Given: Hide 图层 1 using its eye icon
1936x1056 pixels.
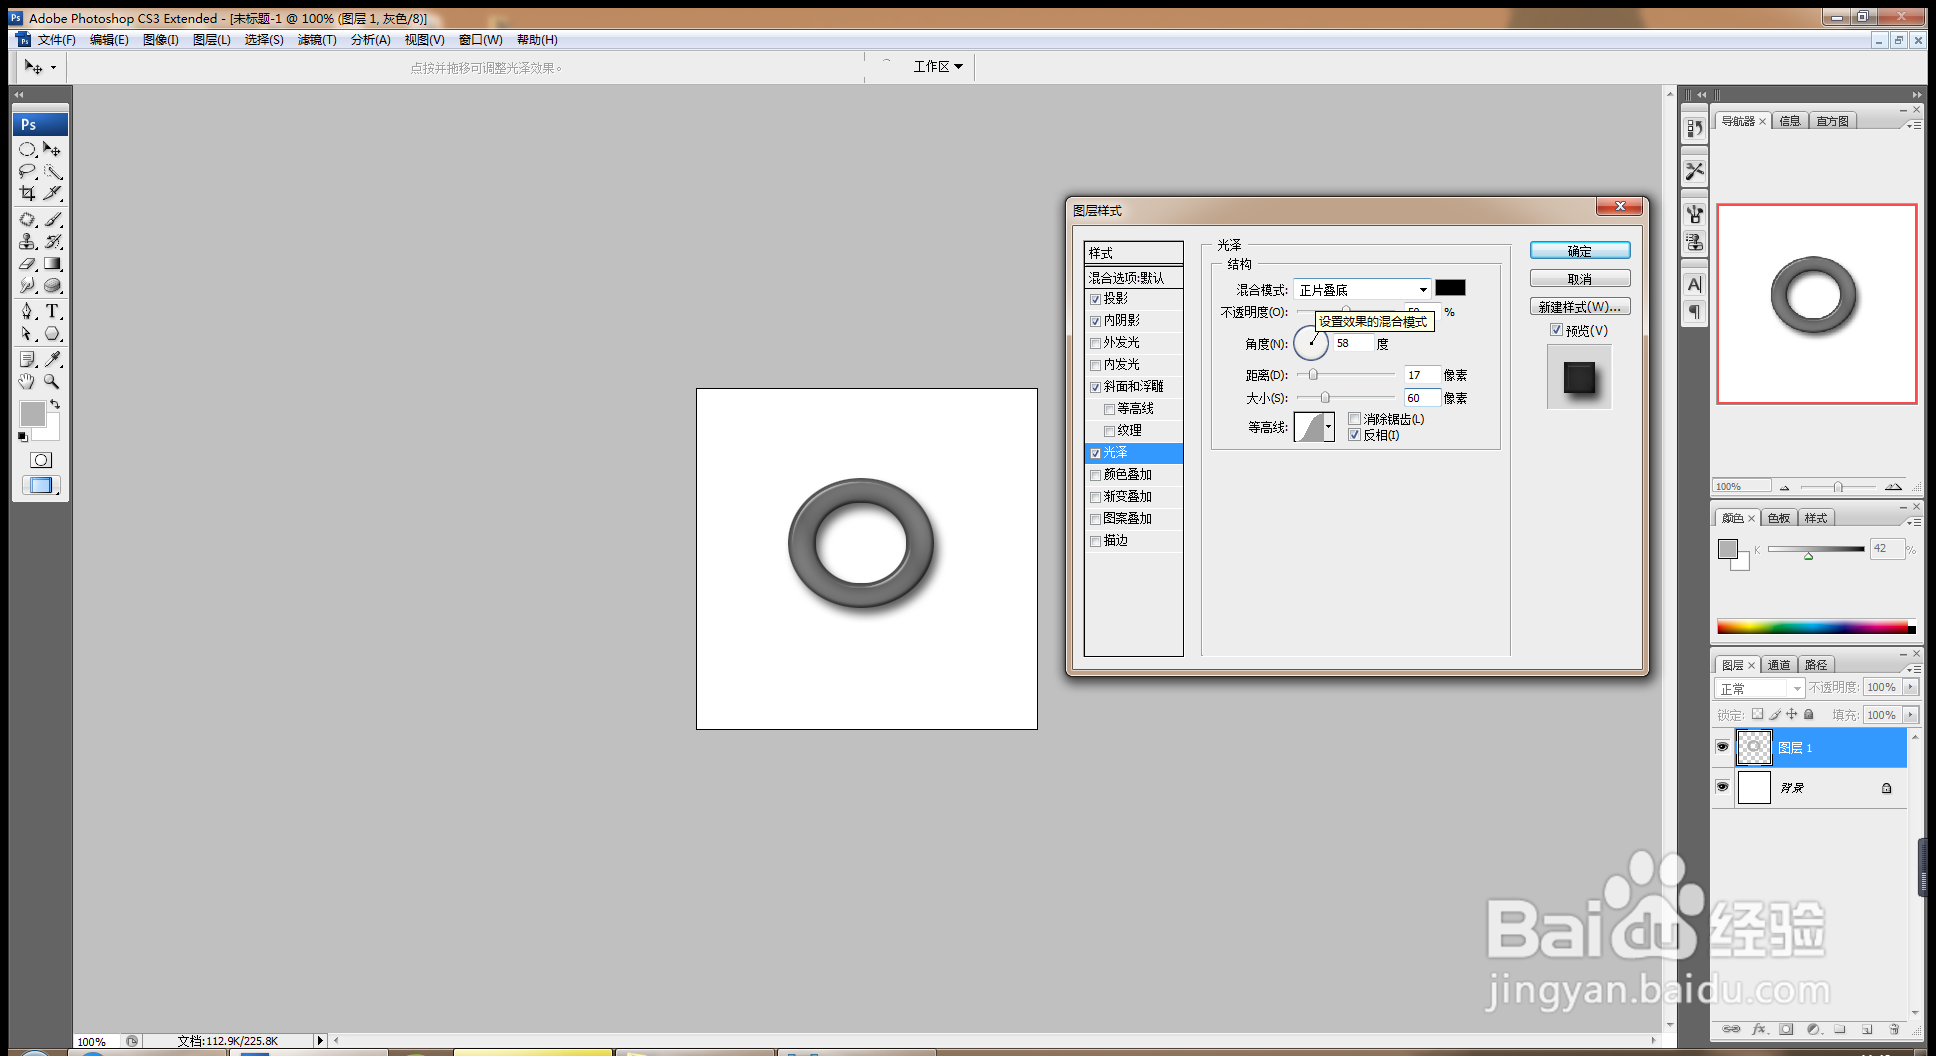Looking at the screenshot, I should (x=1722, y=747).
